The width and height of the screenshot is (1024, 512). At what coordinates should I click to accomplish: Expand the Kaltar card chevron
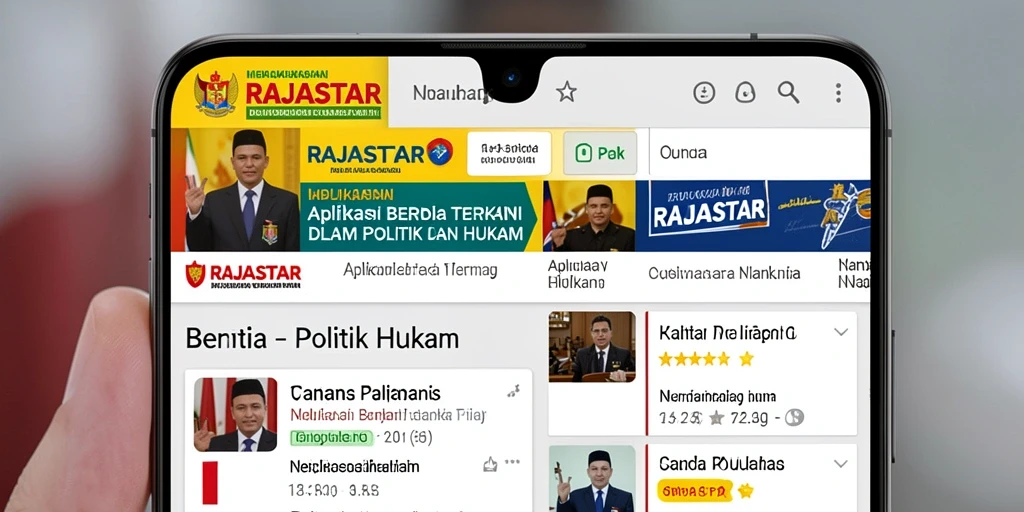pos(841,332)
